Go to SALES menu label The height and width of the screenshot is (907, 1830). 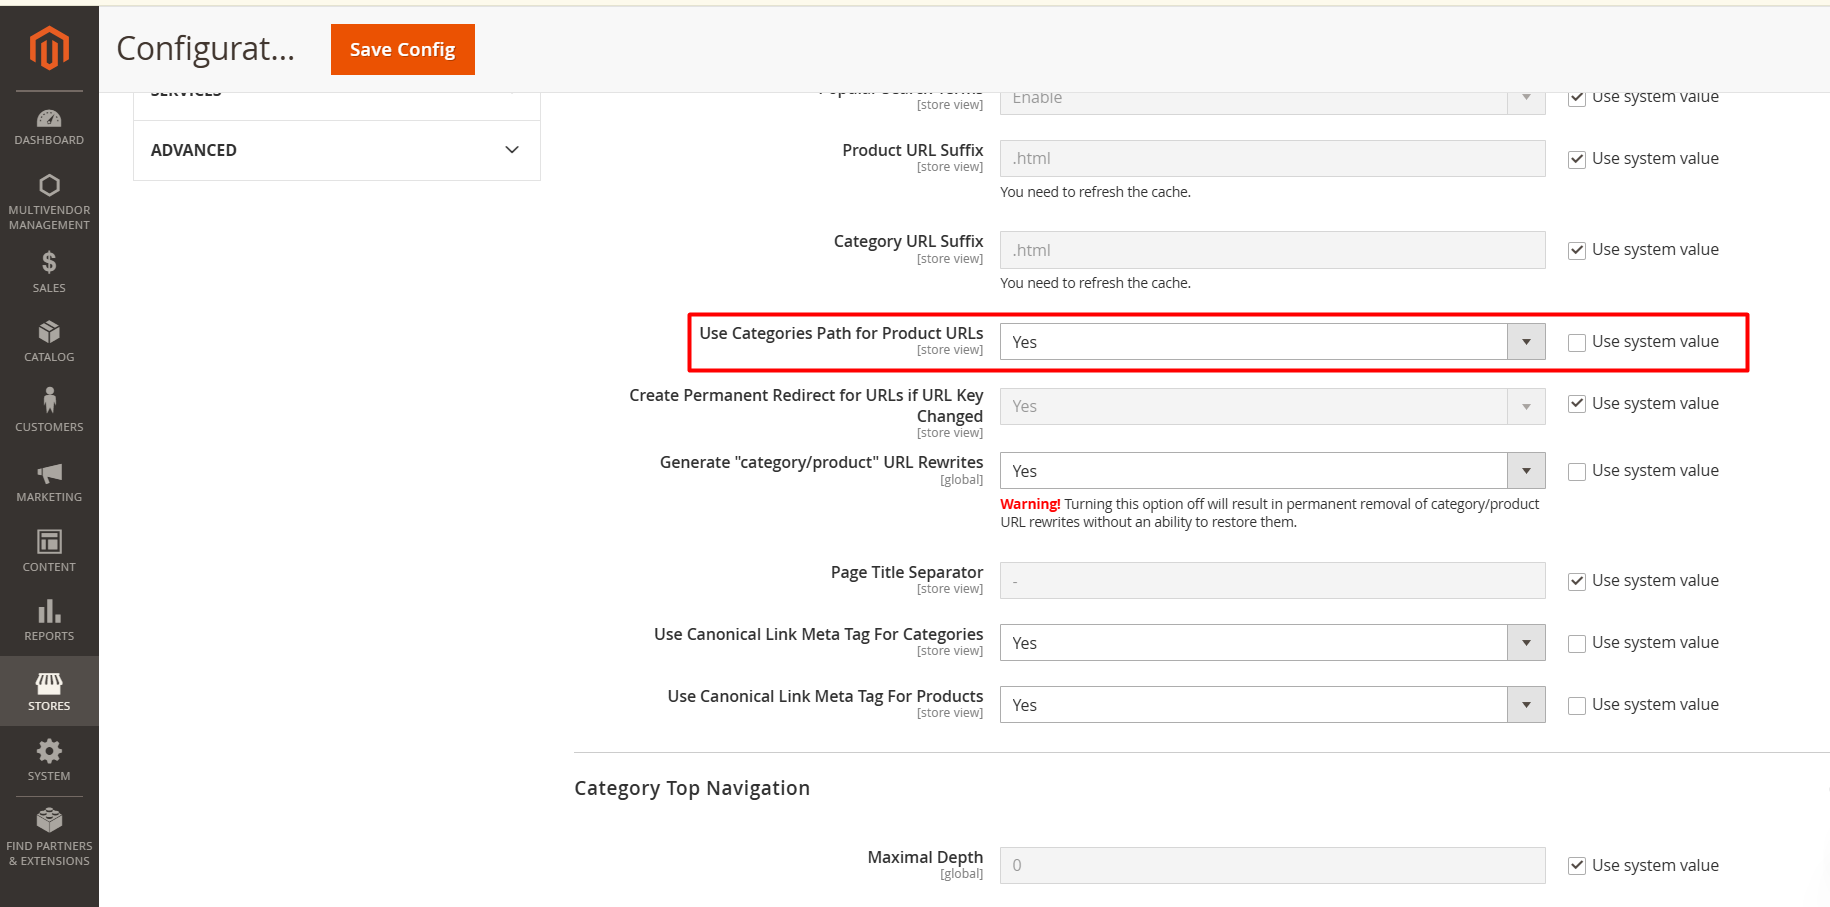point(49,288)
